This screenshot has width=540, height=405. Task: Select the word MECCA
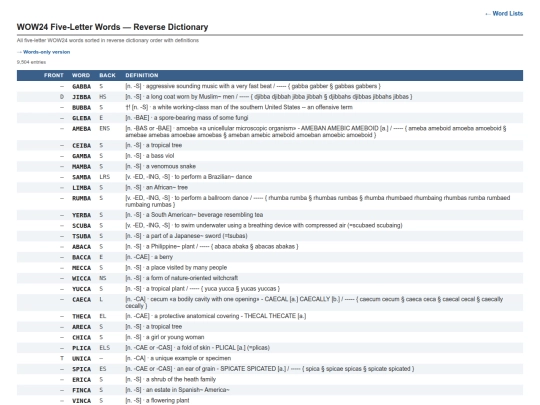point(82,268)
